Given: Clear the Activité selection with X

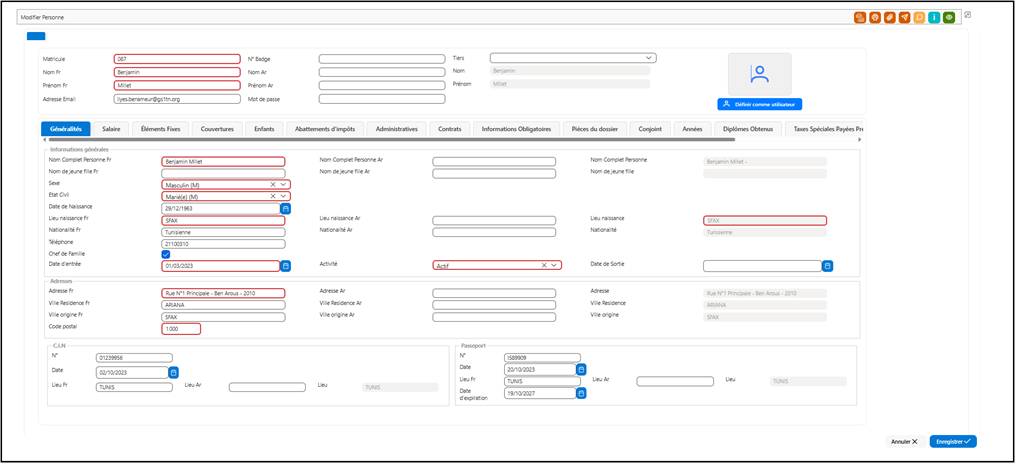Looking at the screenshot, I should tap(544, 265).
